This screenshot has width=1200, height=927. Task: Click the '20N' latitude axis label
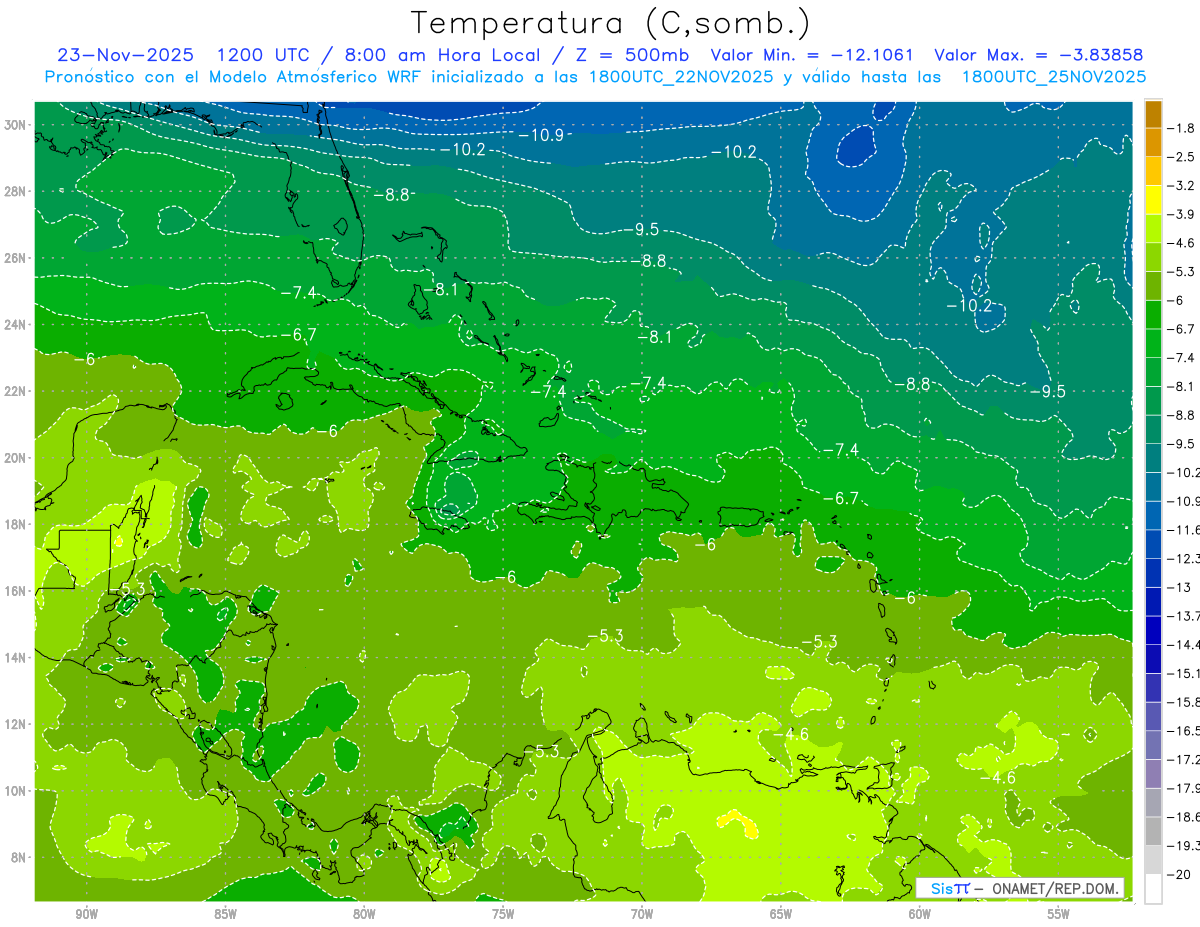click(15, 458)
